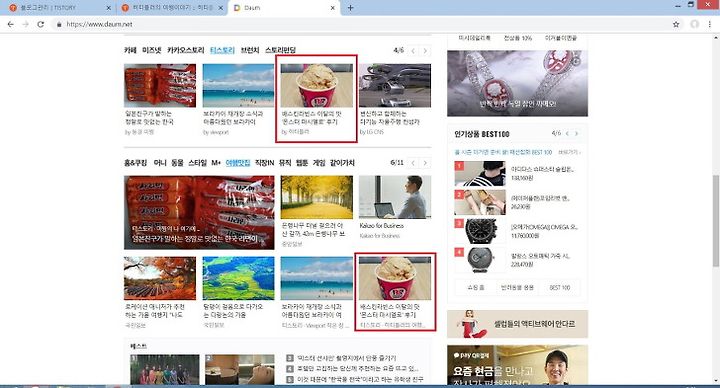Click the 쇼핑홈 button under BEST100

476,287
